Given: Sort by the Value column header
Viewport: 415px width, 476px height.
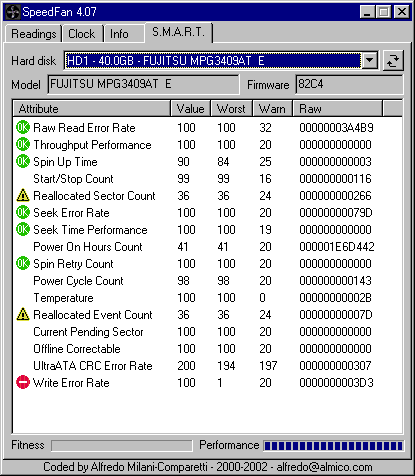Looking at the screenshot, I should (191, 109).
